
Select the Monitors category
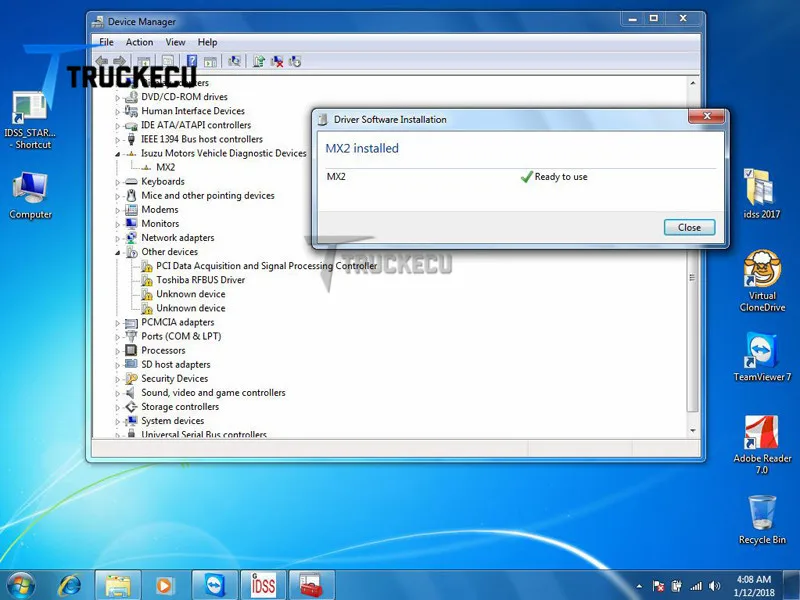pos(160,223)
